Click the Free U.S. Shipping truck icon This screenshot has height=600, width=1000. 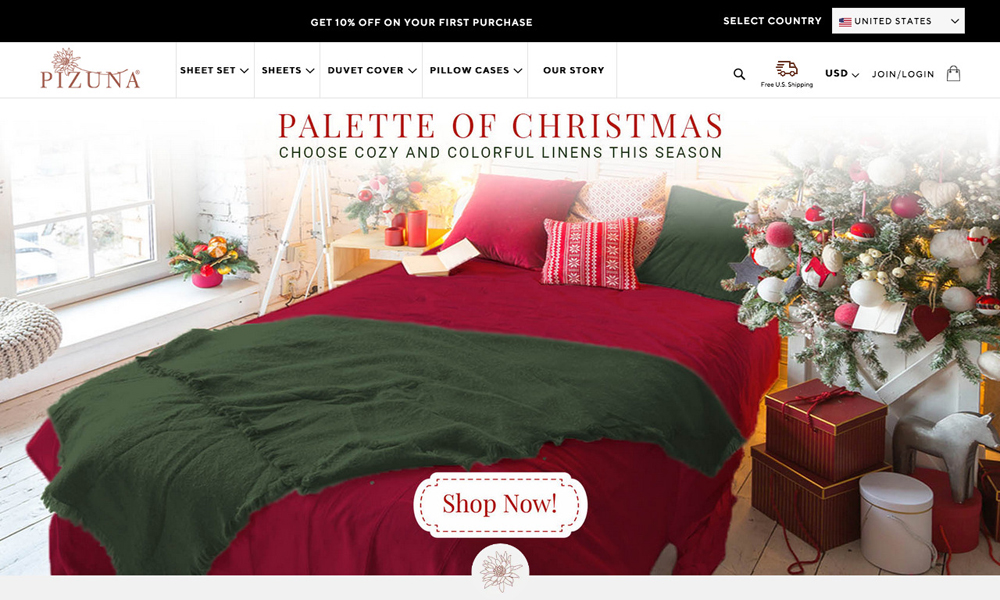[786, 68]
